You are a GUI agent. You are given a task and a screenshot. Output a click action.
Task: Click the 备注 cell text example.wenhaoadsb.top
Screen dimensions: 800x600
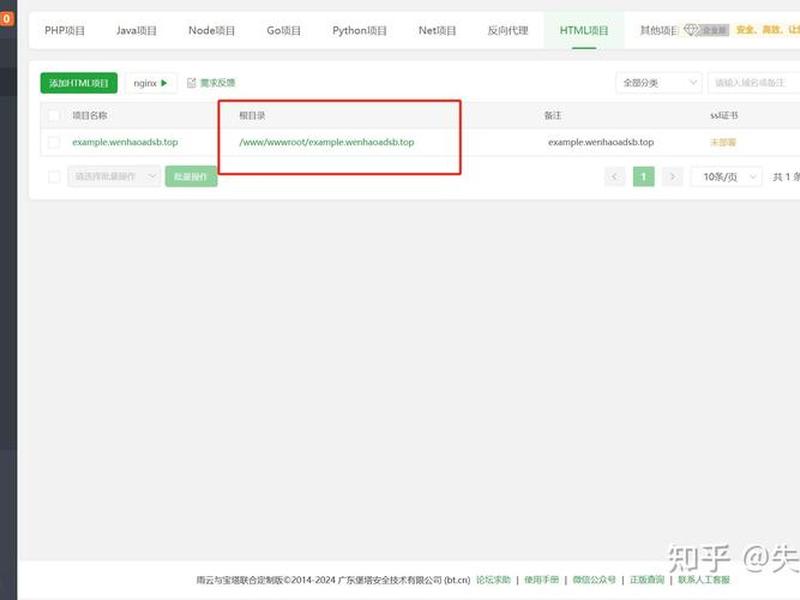pos(601,142)
